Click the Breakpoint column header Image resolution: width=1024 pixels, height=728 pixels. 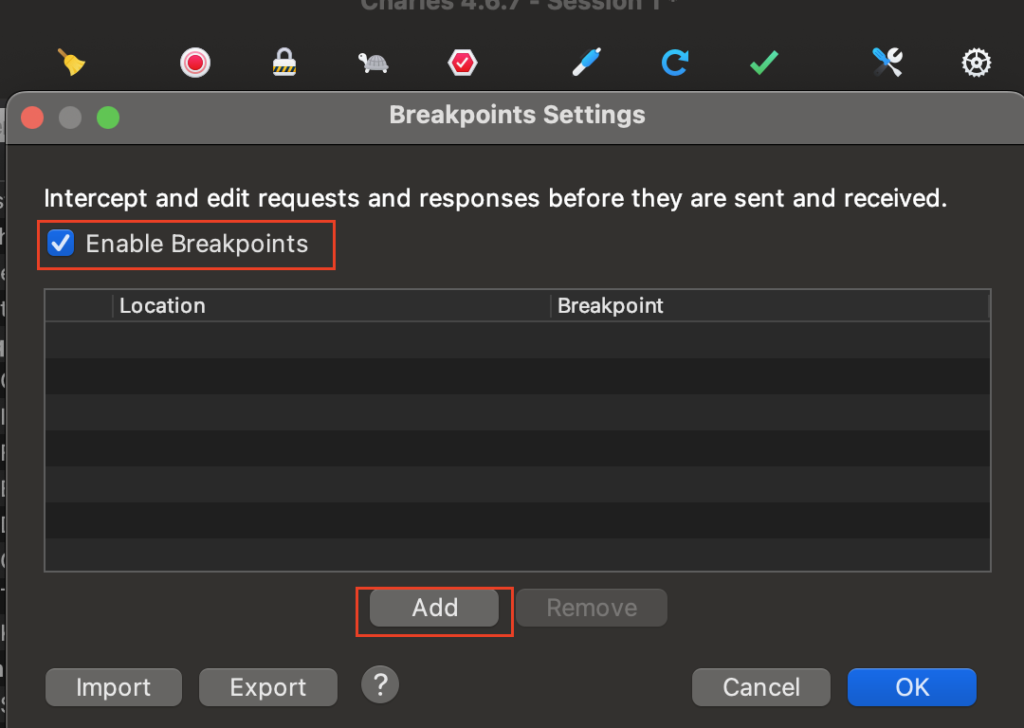pyautogui.click(x=768, y=306)
